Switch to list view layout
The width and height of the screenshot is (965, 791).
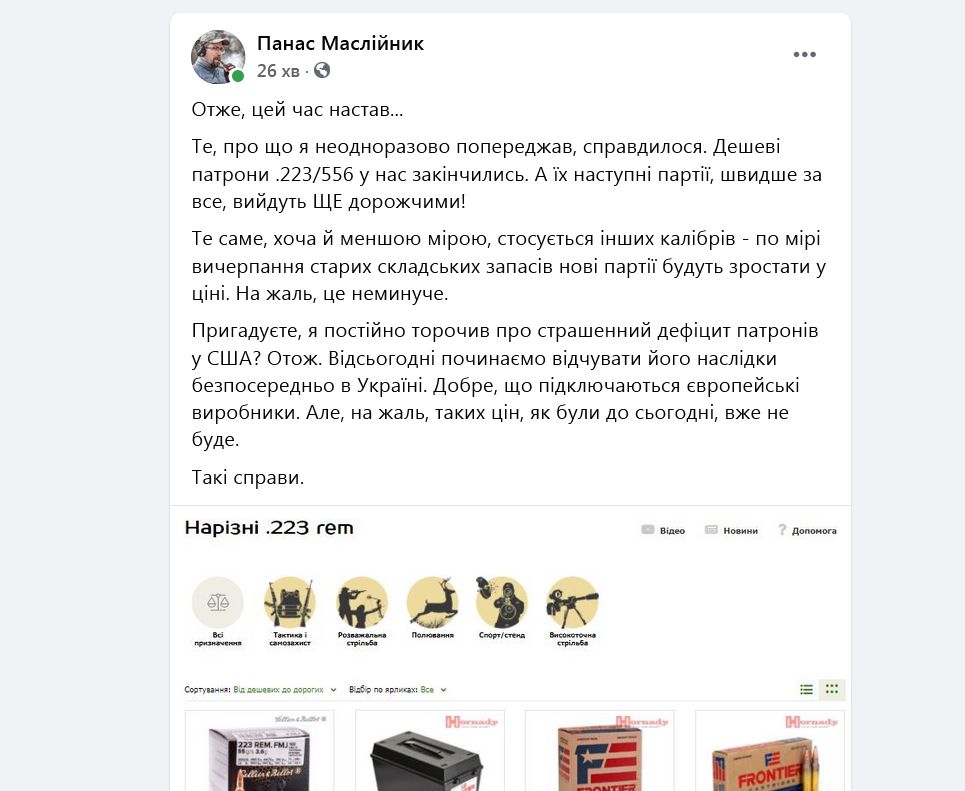coord(806,689)
